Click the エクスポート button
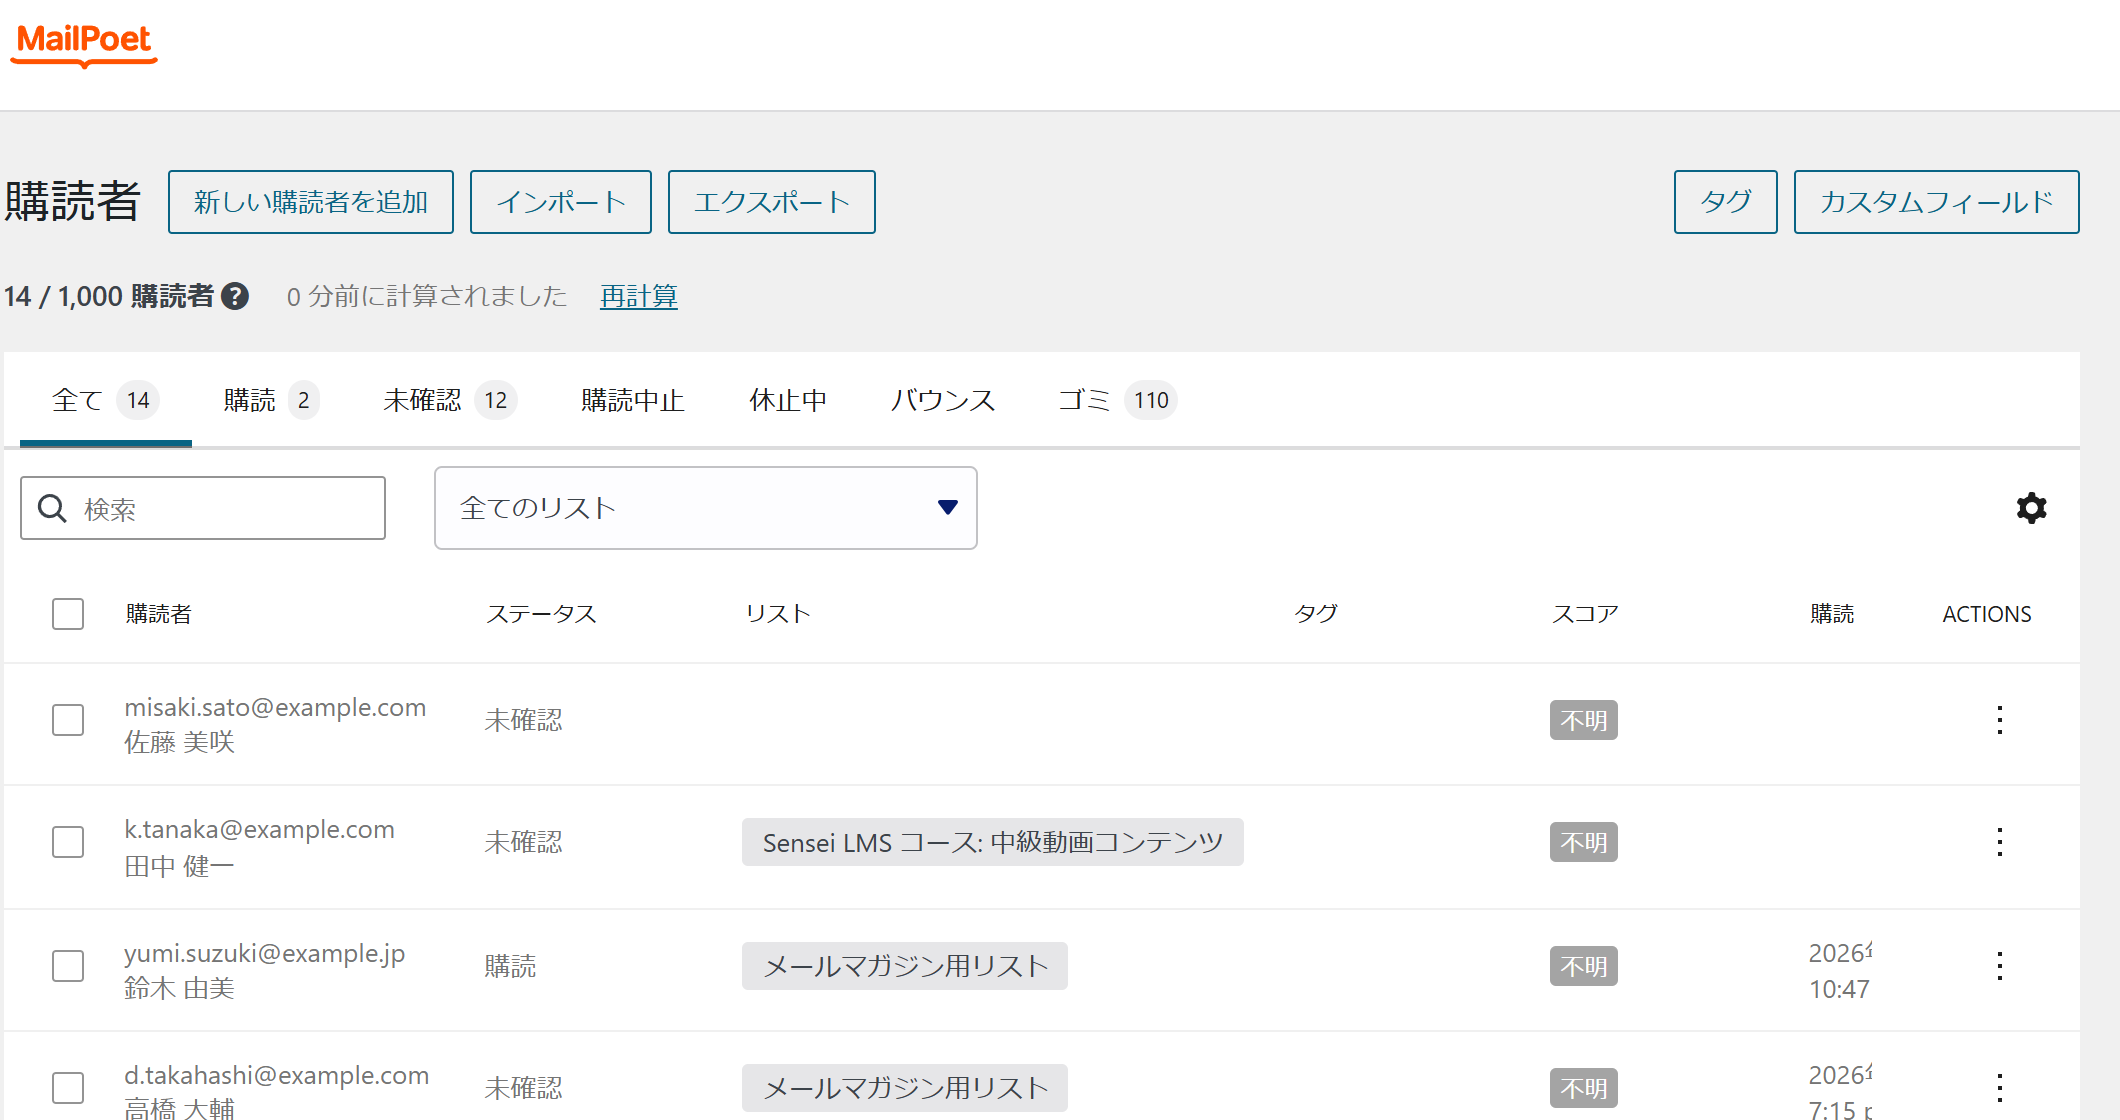 coord(772,202)
